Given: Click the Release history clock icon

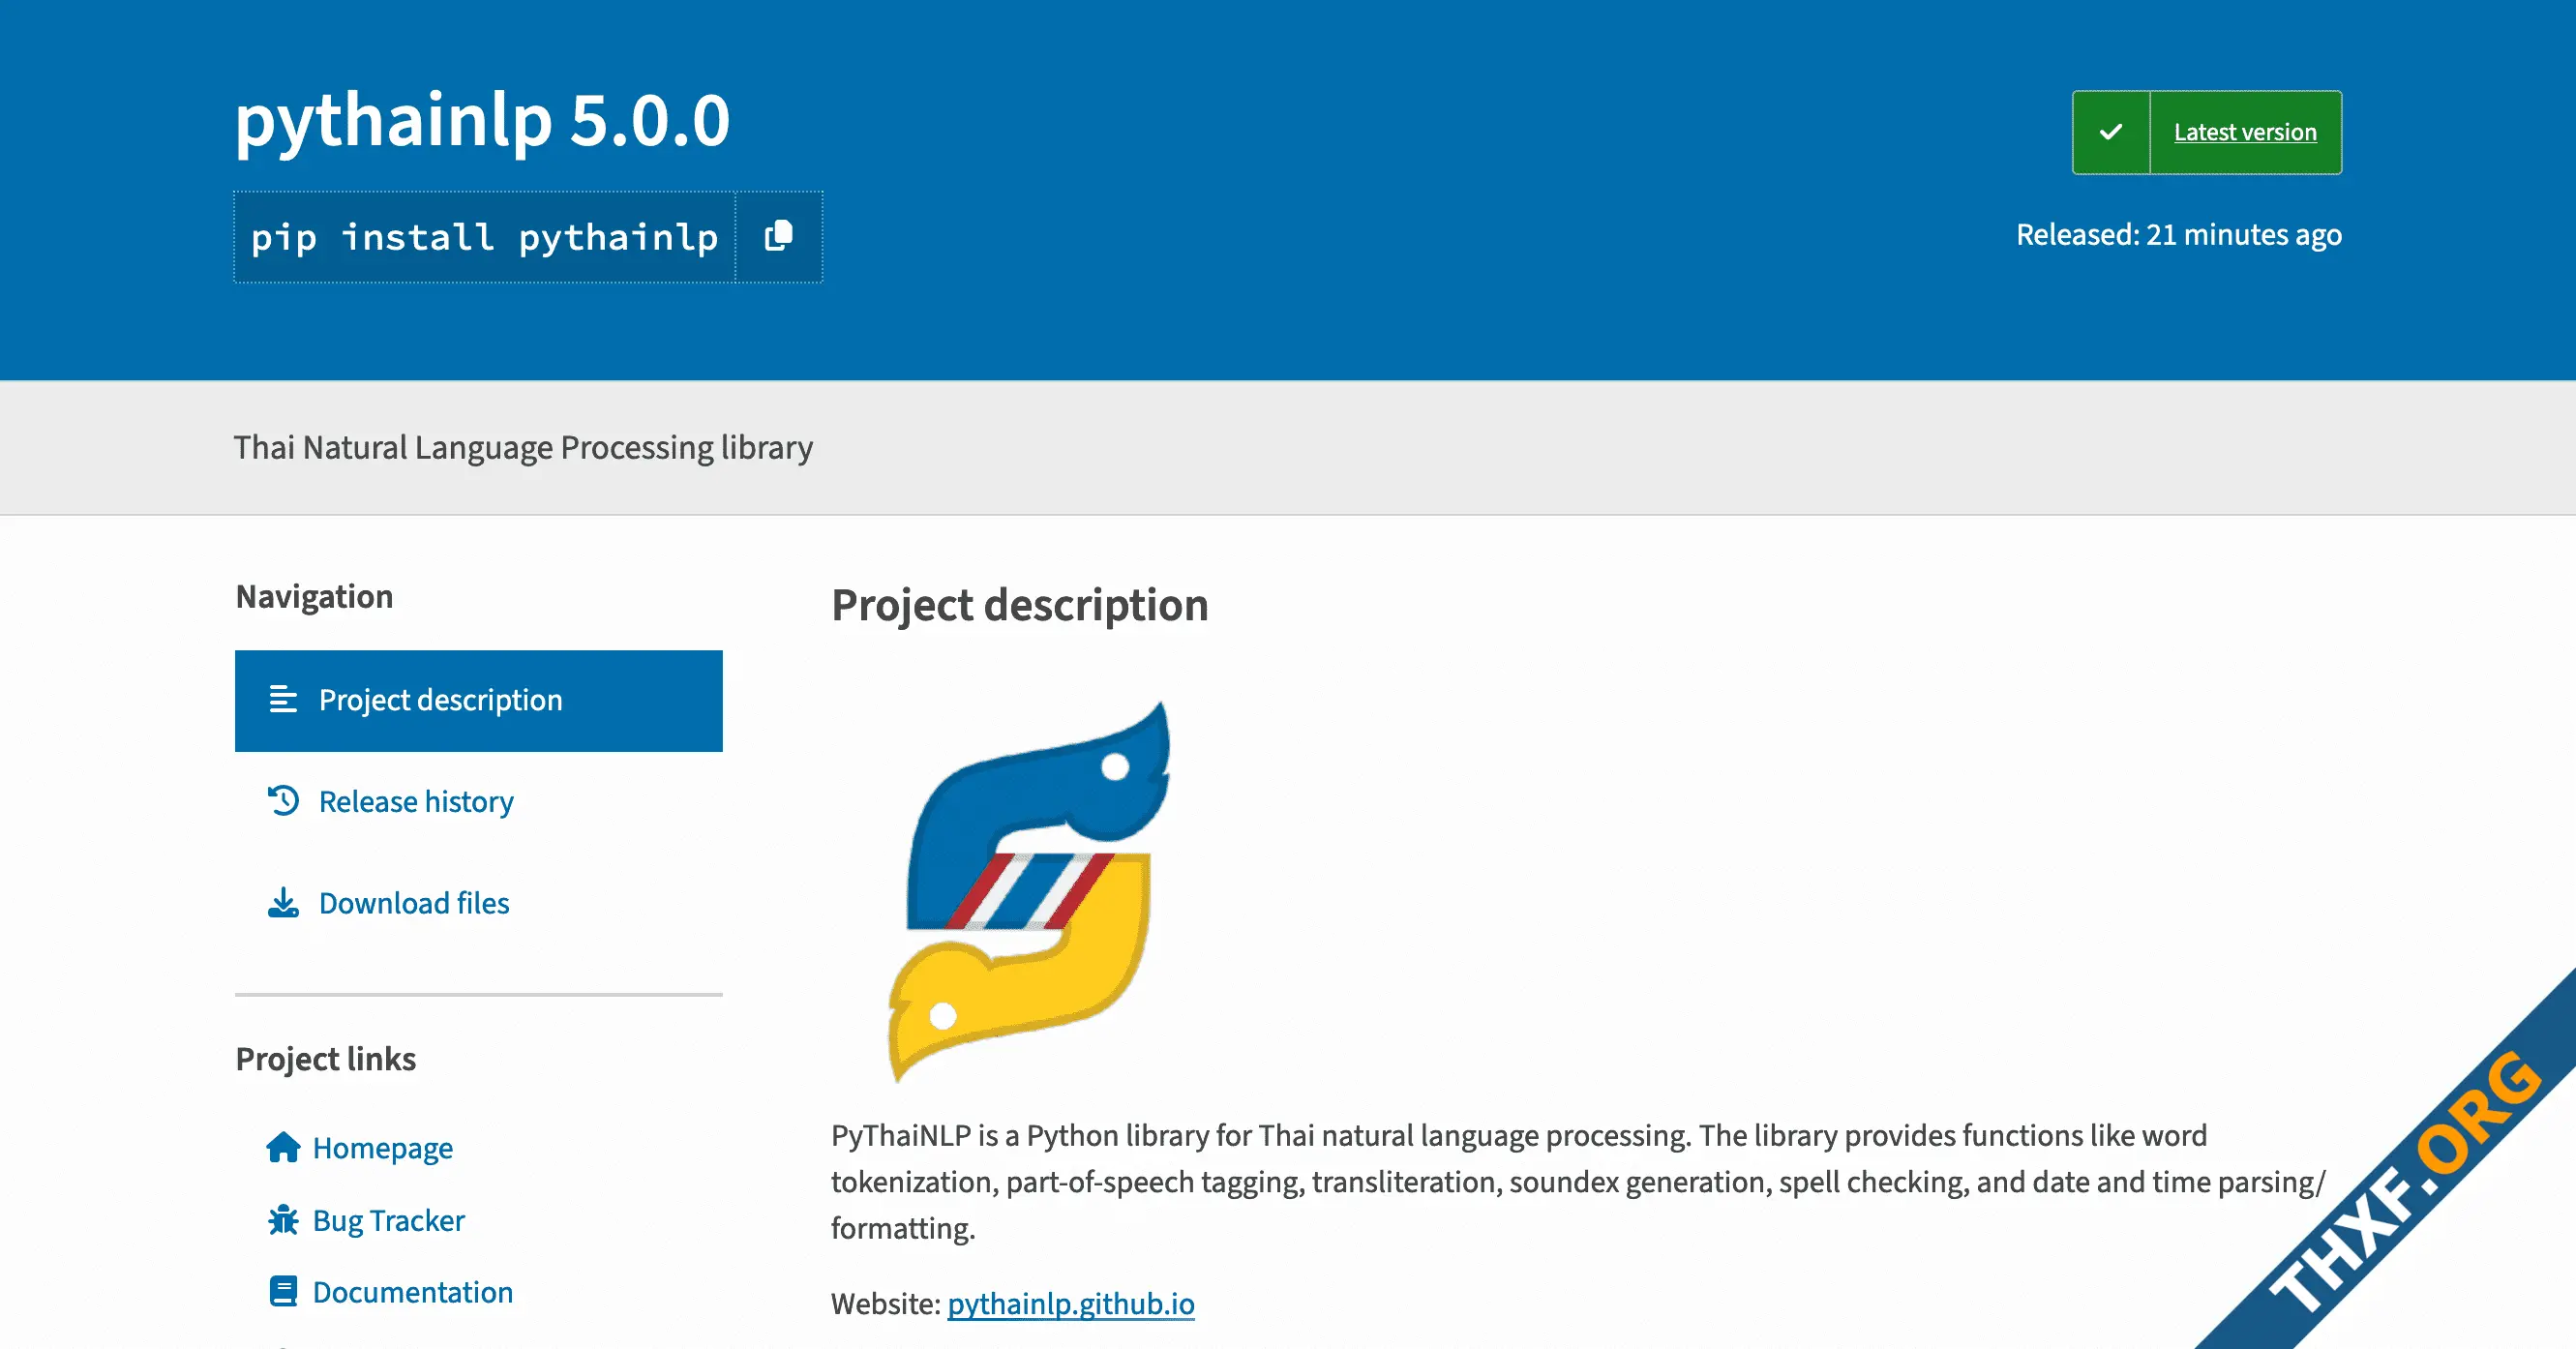Looking at the screenshot, I should 283,801.
